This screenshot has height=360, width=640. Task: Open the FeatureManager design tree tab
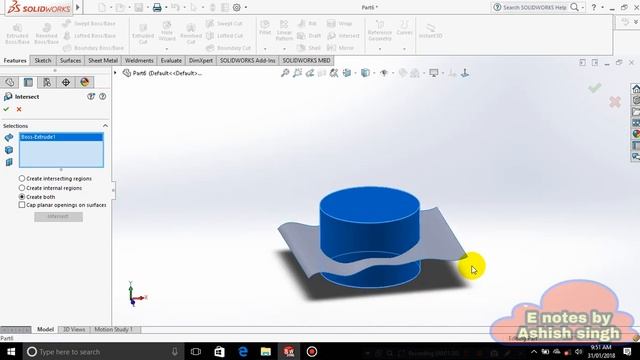[x=10, y=82]
